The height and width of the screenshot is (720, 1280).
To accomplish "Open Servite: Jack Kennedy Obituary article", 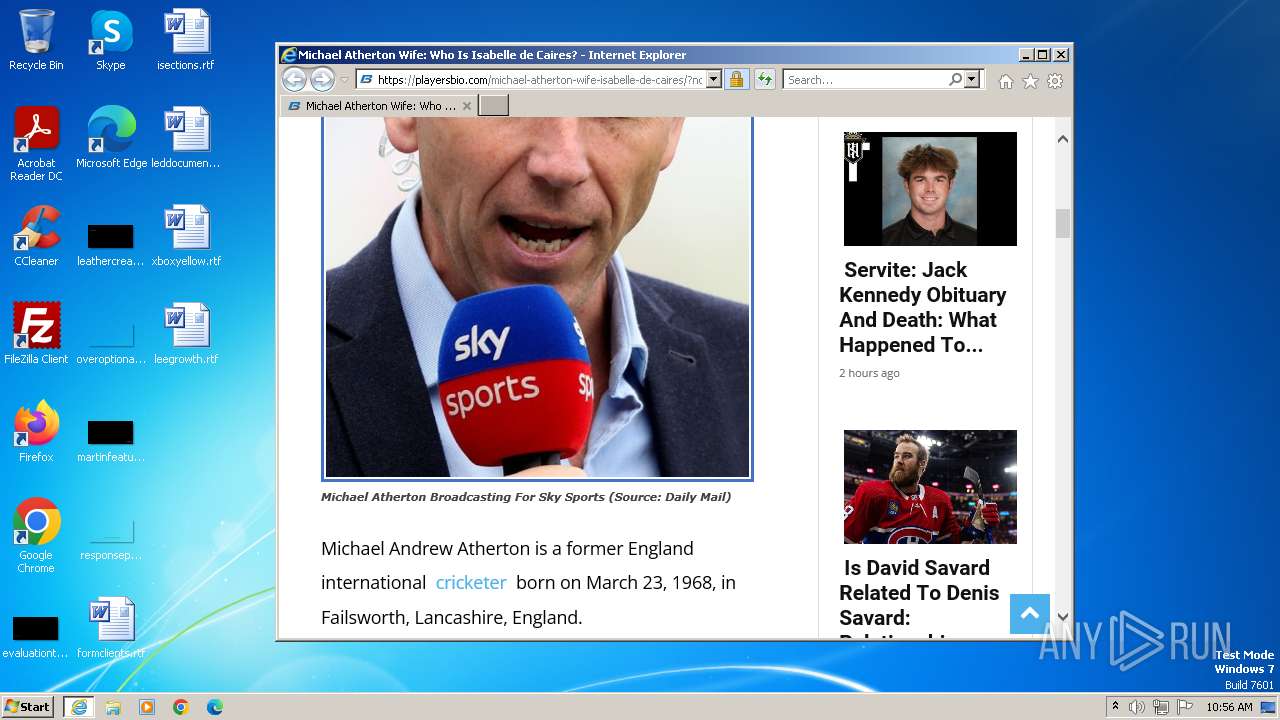I will coord(923,307).
